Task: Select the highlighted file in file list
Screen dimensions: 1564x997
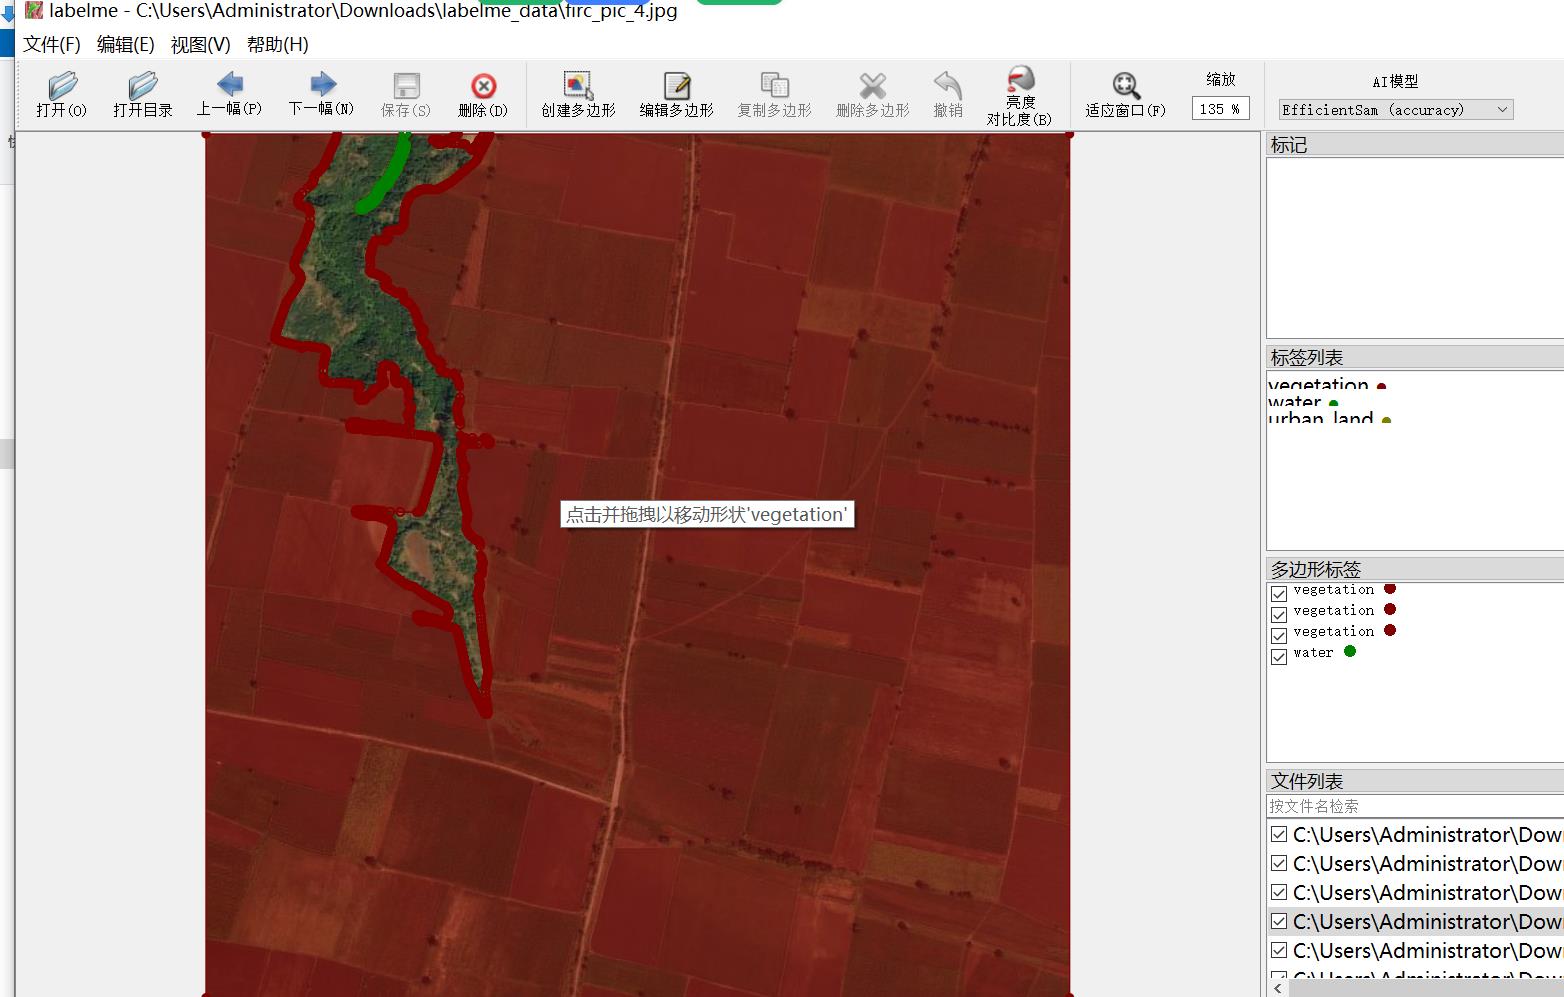Action: (x=1416, y=921)
